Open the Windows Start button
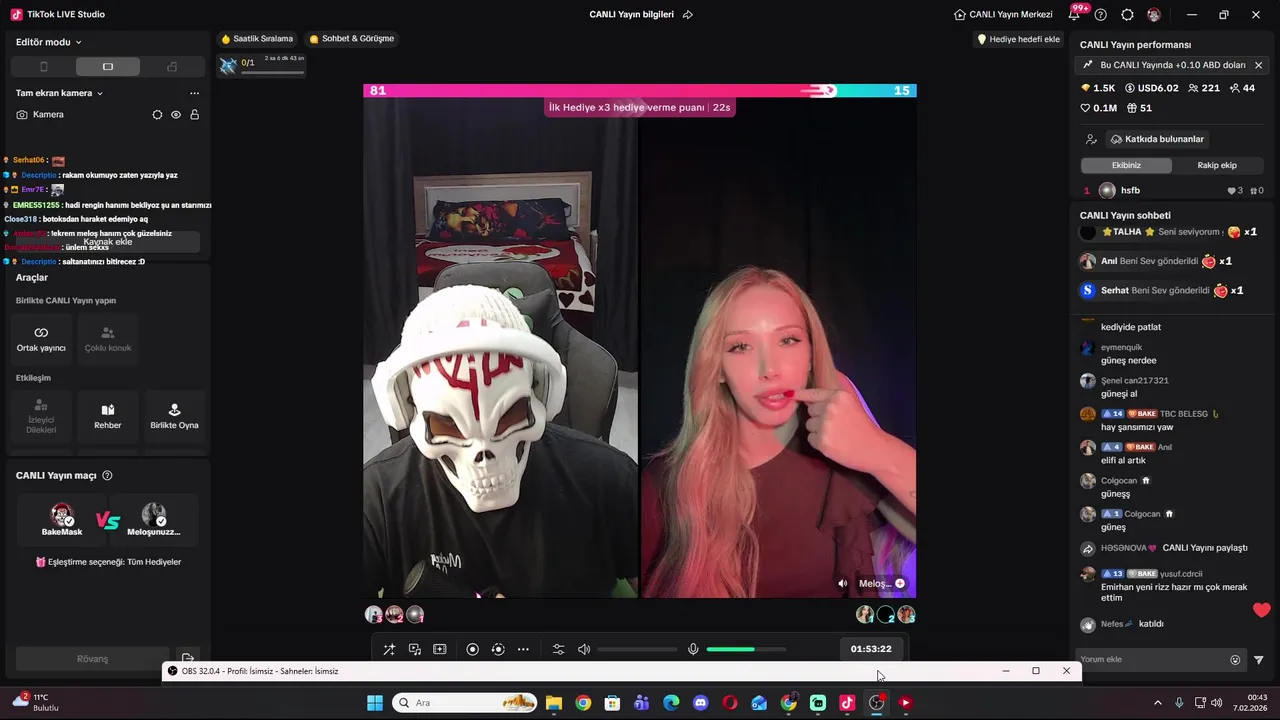Image resolution: width=1280 pixels, height=720 pixels. tap(375, 703)
